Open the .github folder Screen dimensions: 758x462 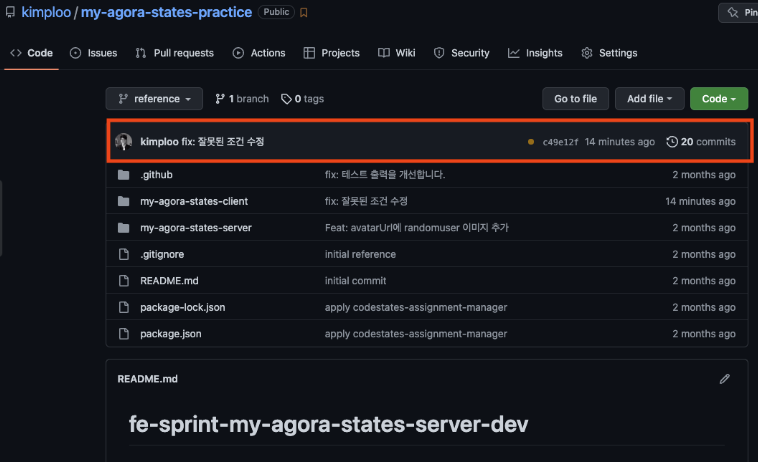point(156,174)
